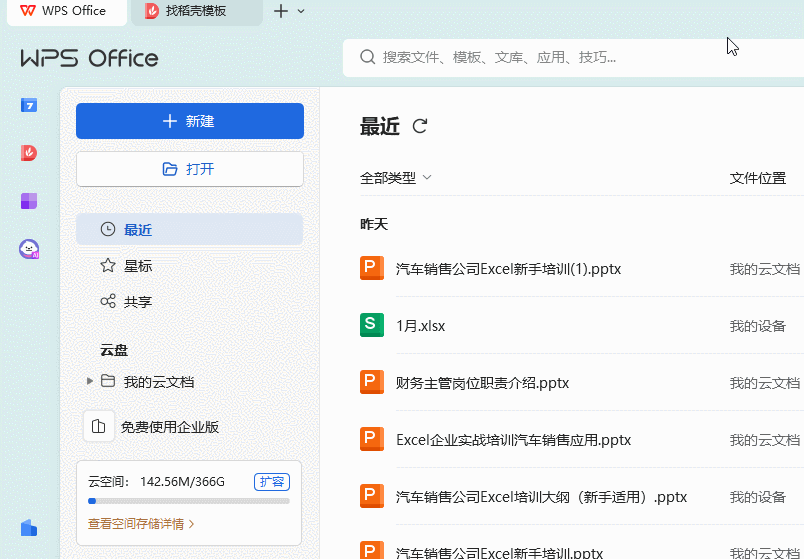Click the spreadsheet icon of 1月.xlsx
Viewport: 804px width, 559px height.
point(372,325)
